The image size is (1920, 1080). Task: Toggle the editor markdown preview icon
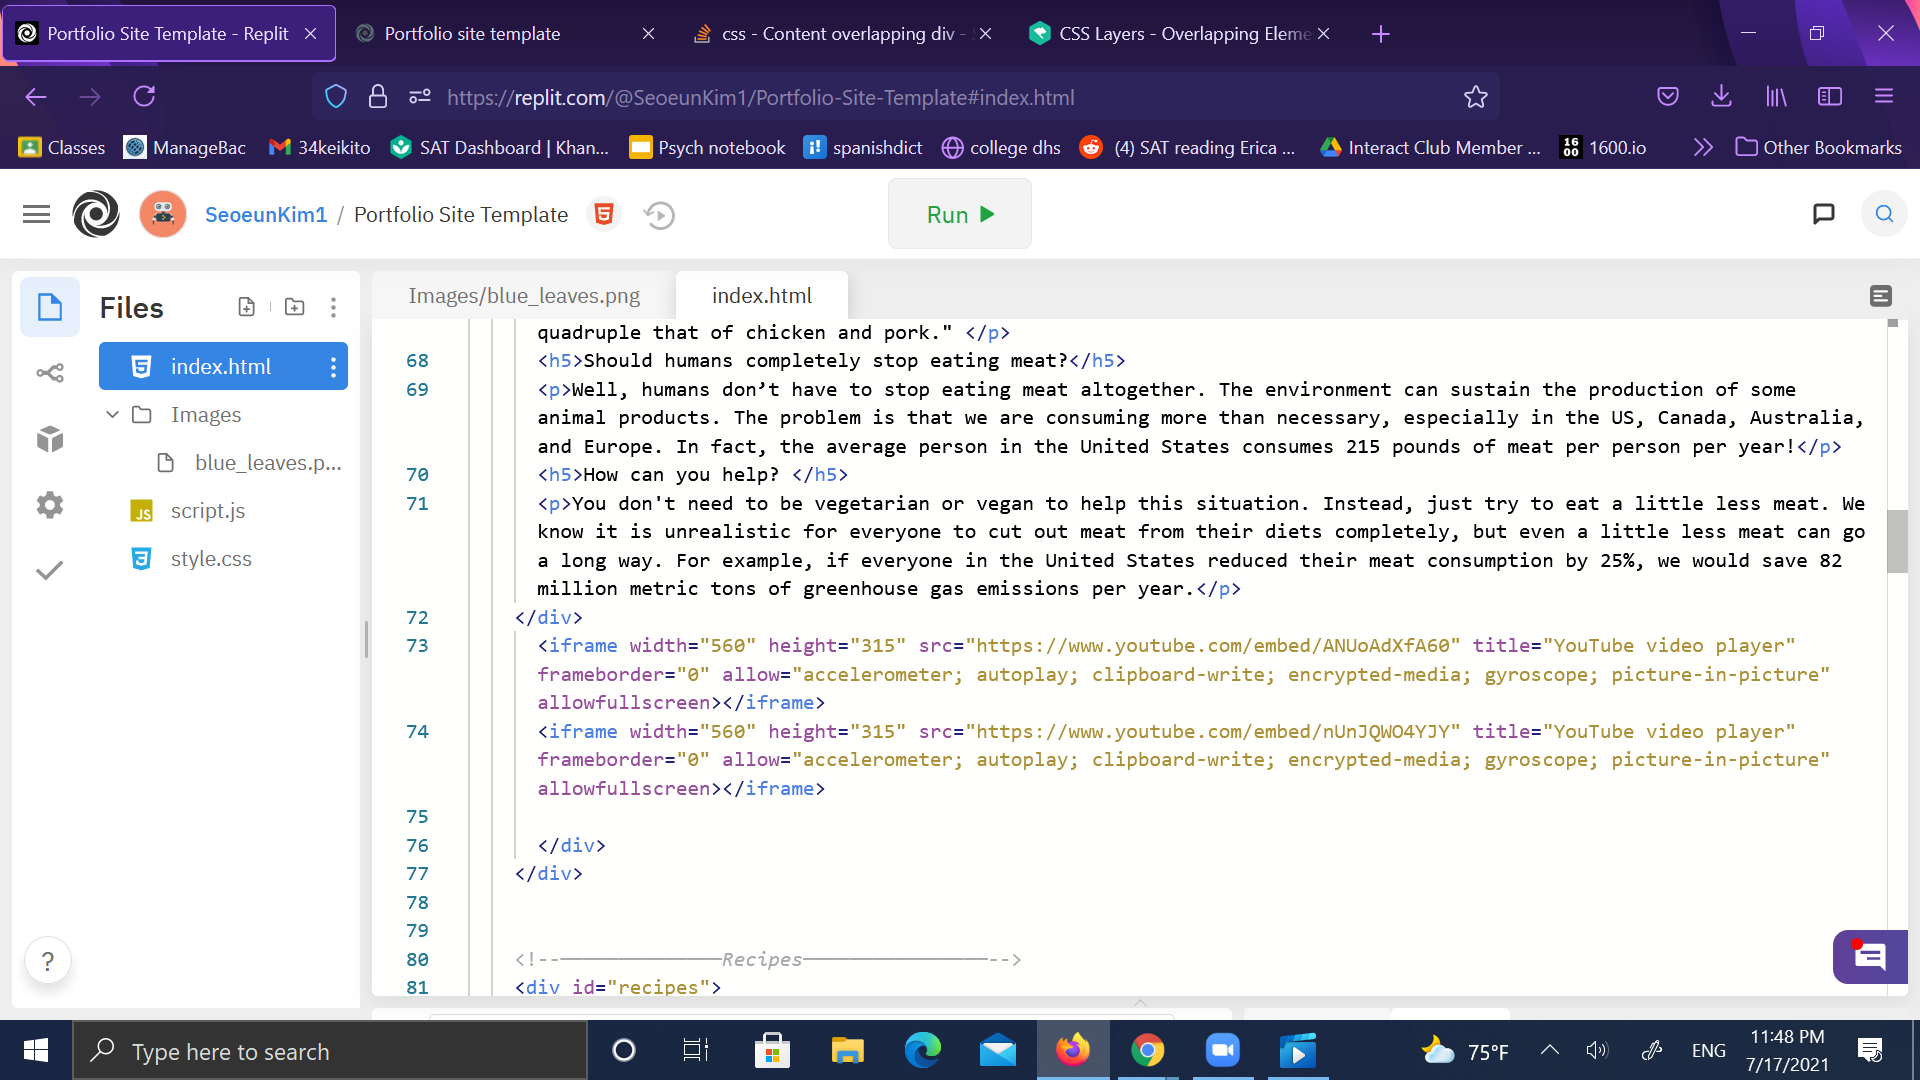click(1880, 296)
